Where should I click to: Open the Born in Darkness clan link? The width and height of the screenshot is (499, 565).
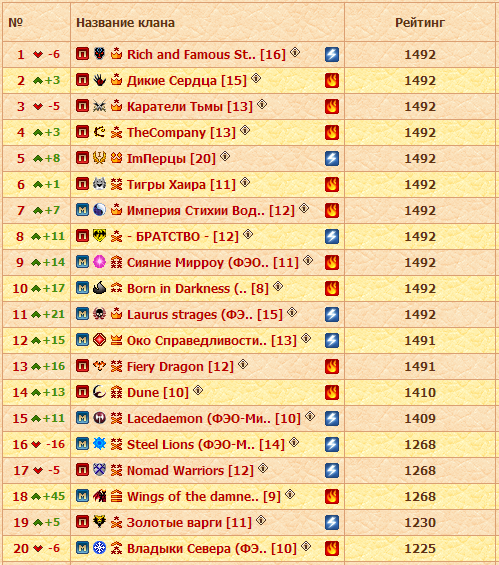(x=198, y=289)
